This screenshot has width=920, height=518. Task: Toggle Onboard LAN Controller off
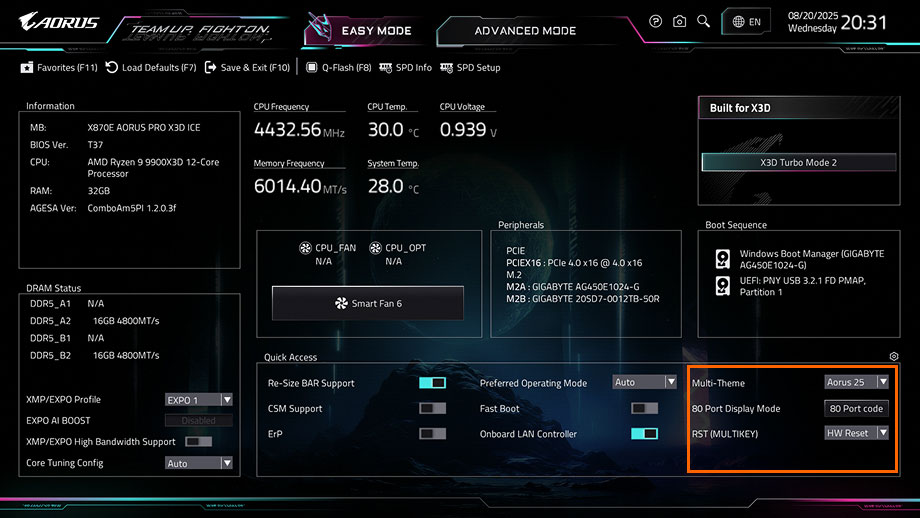(644, 434)
